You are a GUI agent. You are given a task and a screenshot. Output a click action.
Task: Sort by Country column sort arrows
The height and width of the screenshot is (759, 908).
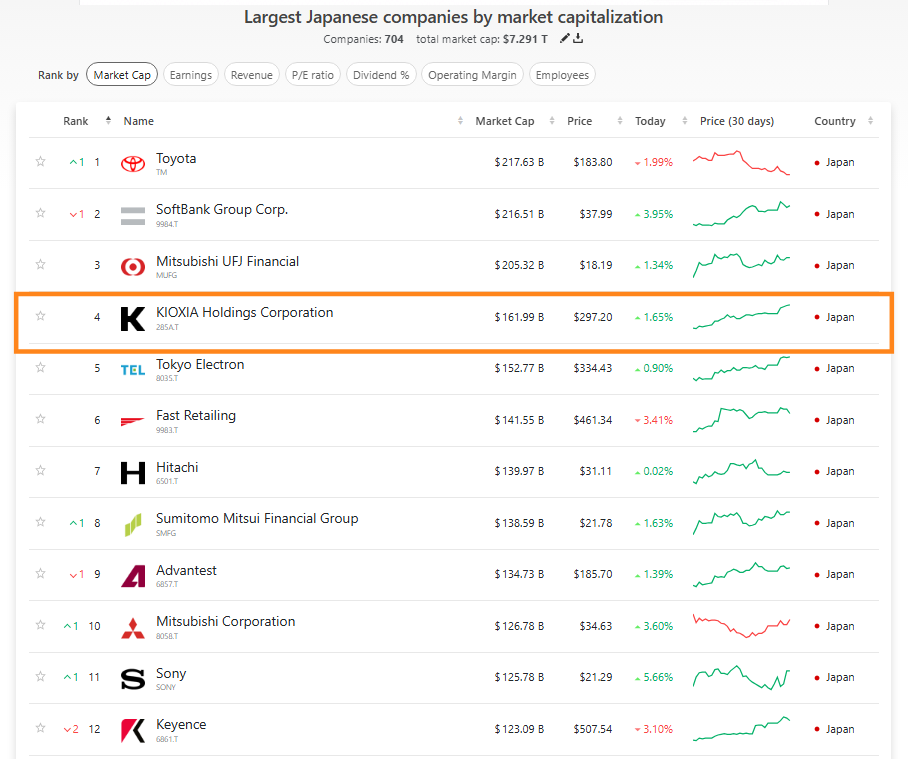pos(870,120)
